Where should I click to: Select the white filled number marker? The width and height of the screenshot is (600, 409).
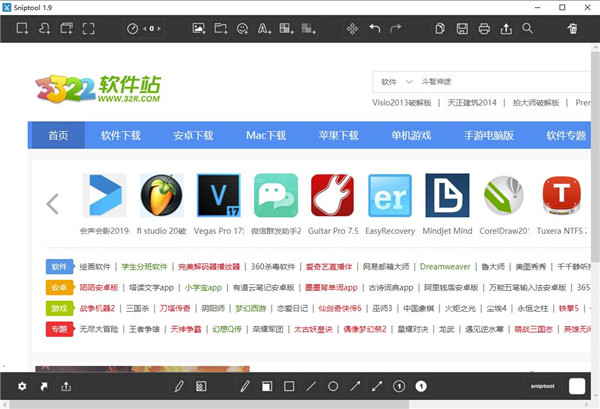pos(421,386)
